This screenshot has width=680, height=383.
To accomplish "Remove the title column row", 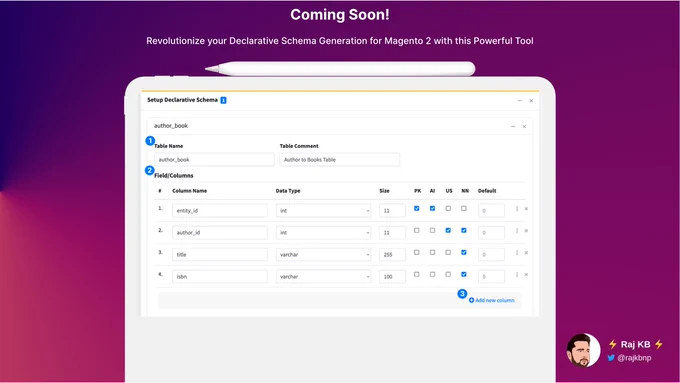I will tap(526, 252).
